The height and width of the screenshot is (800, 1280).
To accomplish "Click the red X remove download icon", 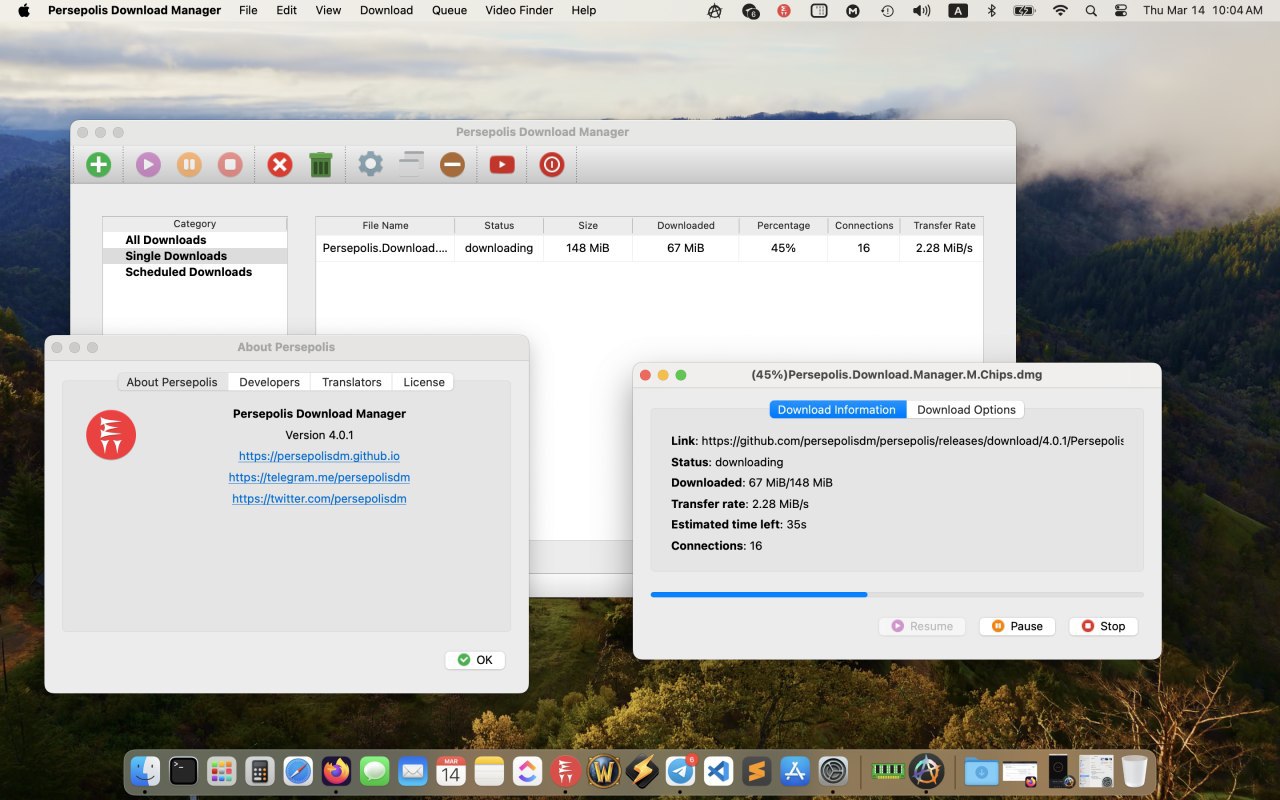I will pyautogui.click(x=280, y=165).
